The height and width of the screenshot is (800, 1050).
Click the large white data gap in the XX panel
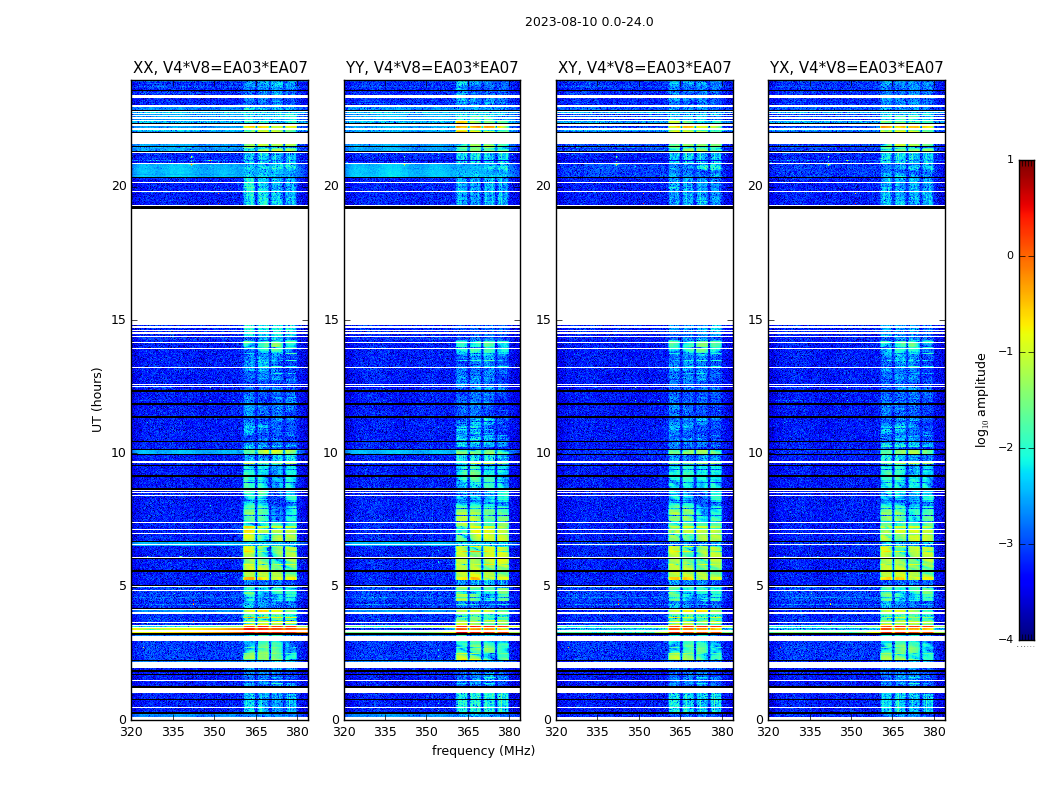(x=220, y=266)
